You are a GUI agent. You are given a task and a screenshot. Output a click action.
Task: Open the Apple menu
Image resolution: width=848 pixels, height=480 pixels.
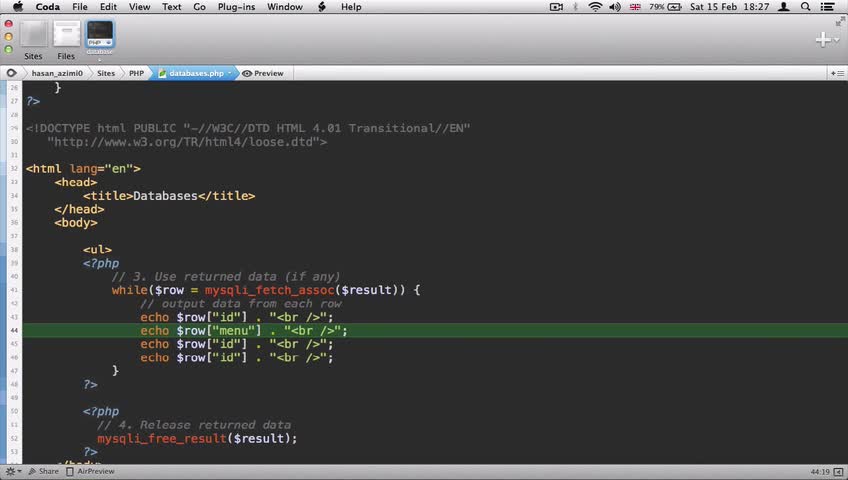(x=18, y=6)
